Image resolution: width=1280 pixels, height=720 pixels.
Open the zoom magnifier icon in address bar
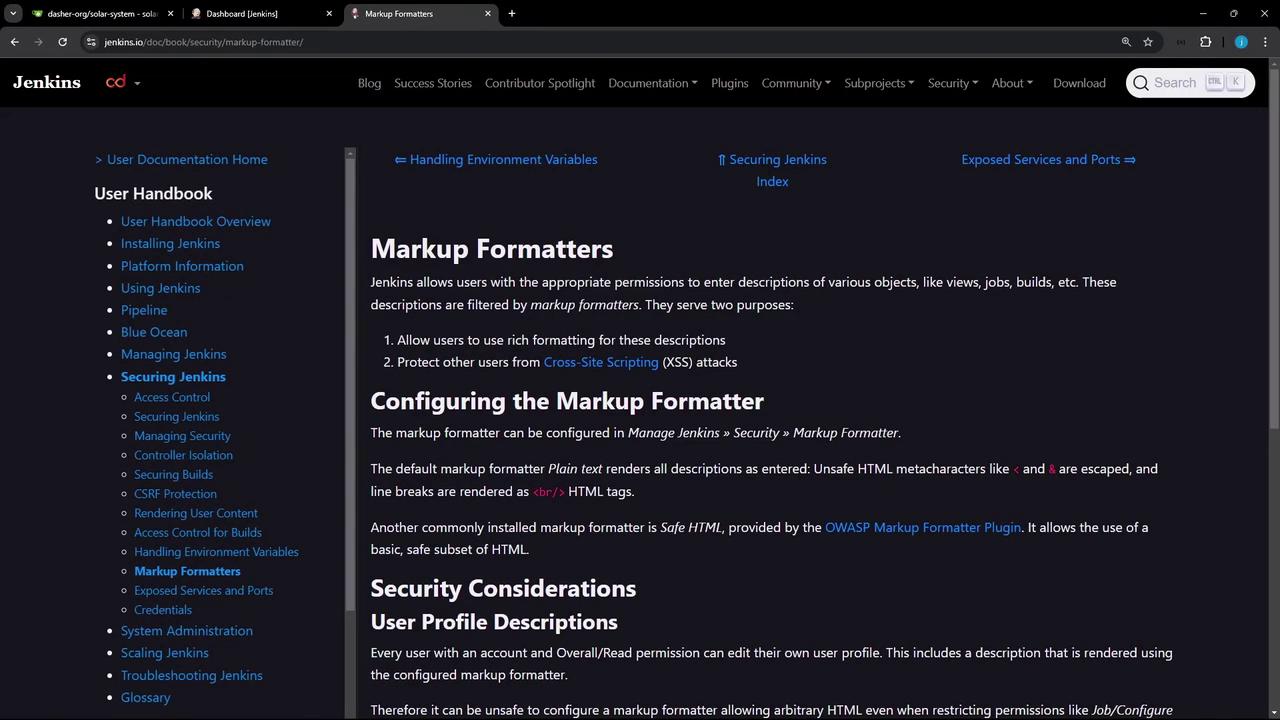click(x=1126, y=42)
